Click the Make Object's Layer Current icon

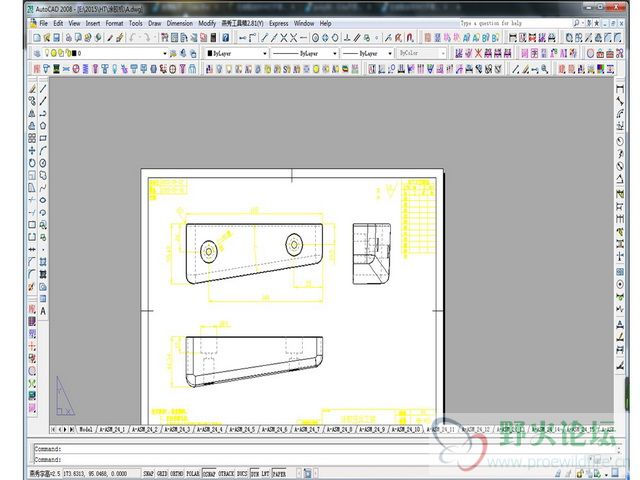coord(173,53)
